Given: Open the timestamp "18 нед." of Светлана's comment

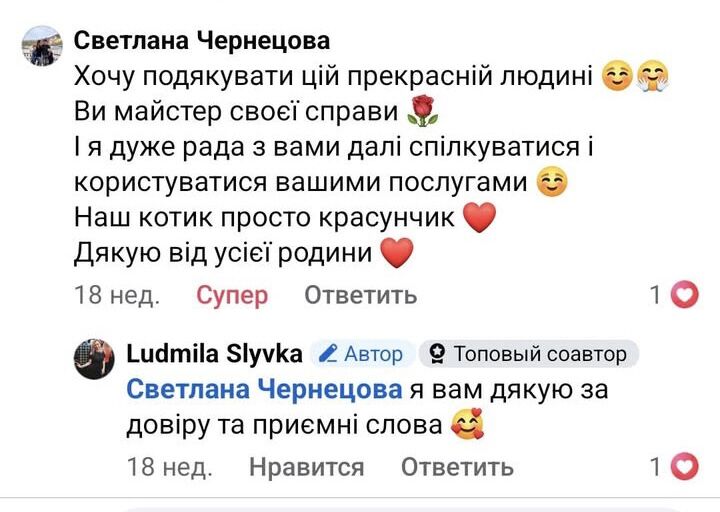Looking at the screenshot, I should pyautogui.click(x=118, y=295).
